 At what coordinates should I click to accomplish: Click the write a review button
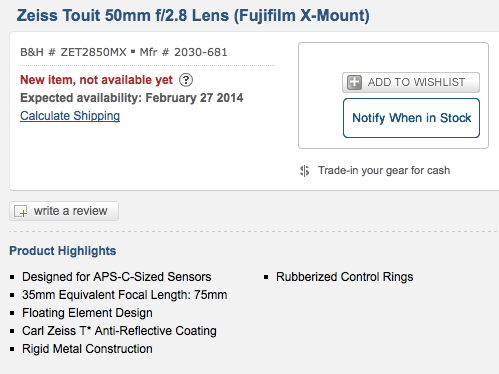[x=64, y=211]
